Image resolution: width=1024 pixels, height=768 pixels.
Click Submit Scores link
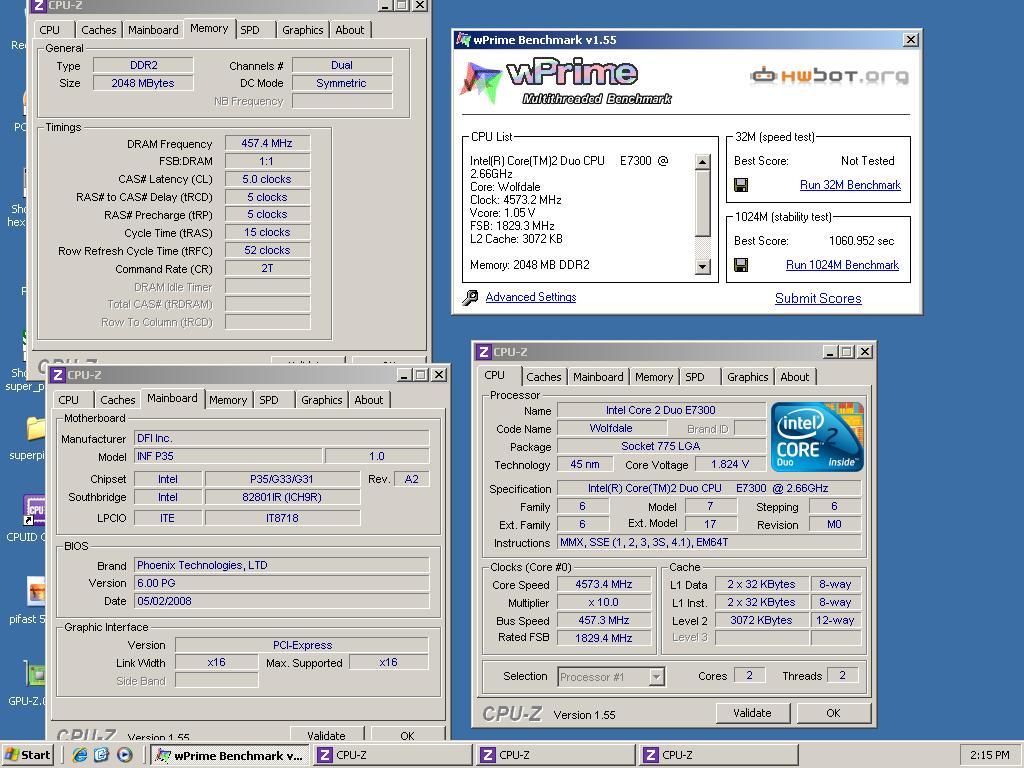click(x=818, y=298)
